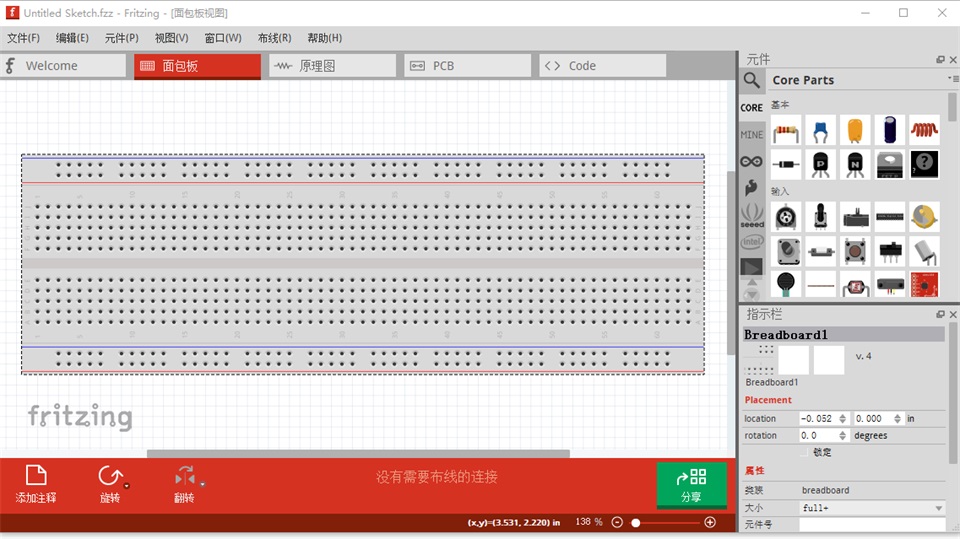The image size is (960, 539).
Task: Expand the breadboard size dropdown full+
Action: coord(872,508)
